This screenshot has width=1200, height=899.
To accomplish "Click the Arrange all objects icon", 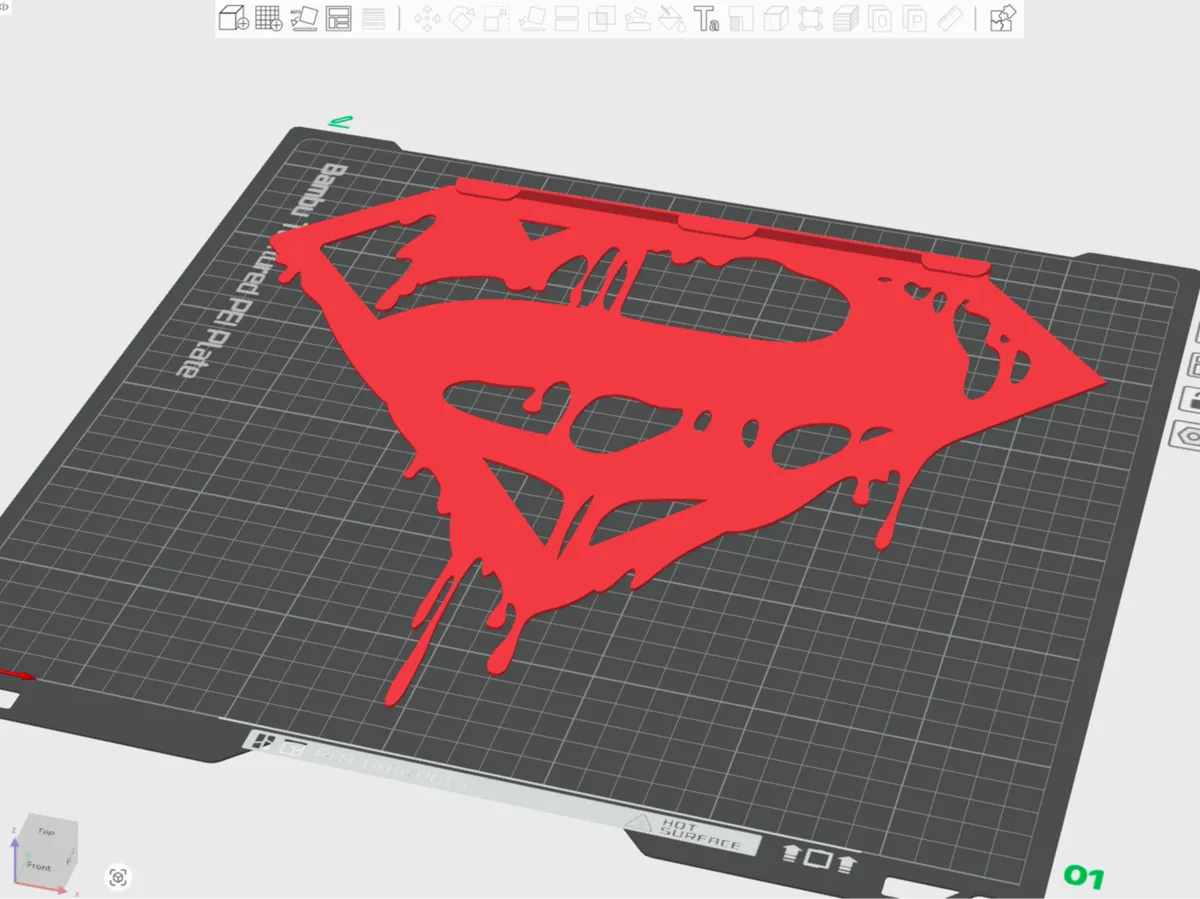I will tap(339, 18).
